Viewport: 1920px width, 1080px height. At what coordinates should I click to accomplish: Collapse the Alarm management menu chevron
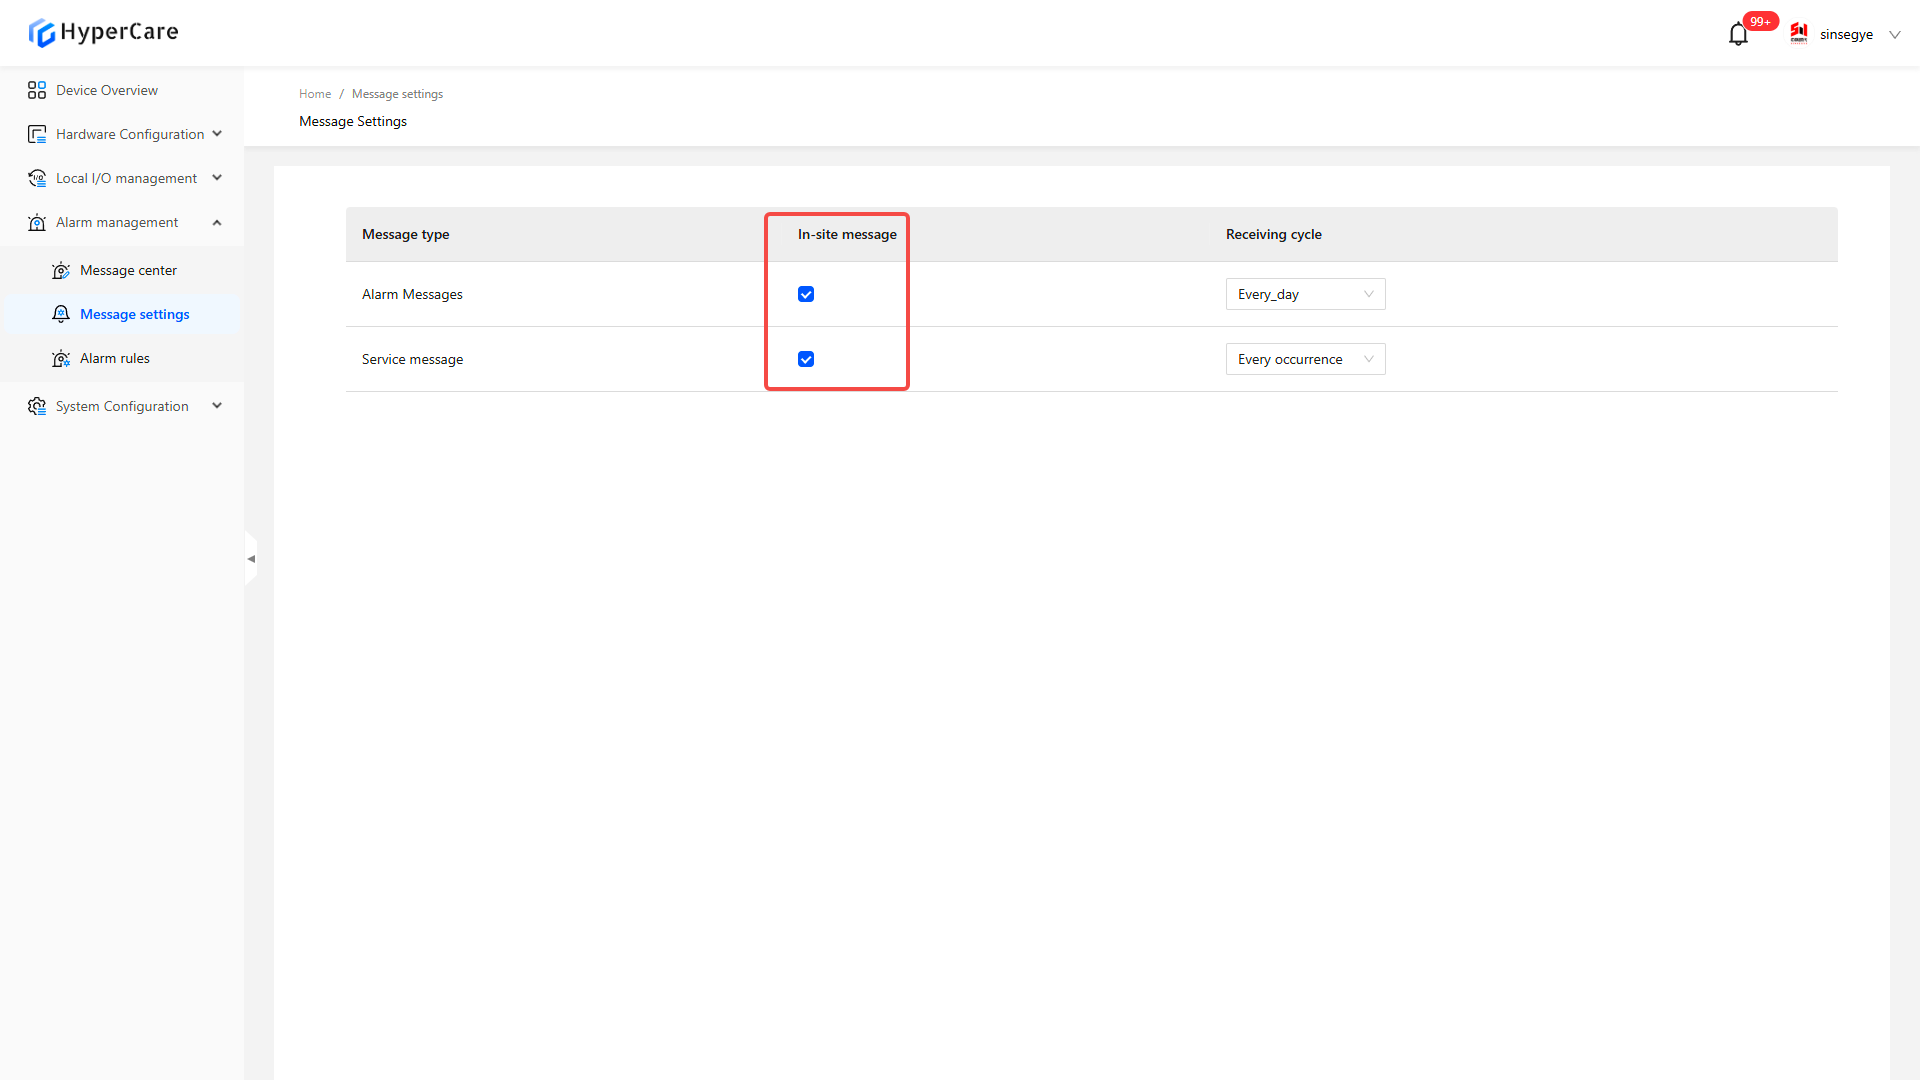point(217,222)
